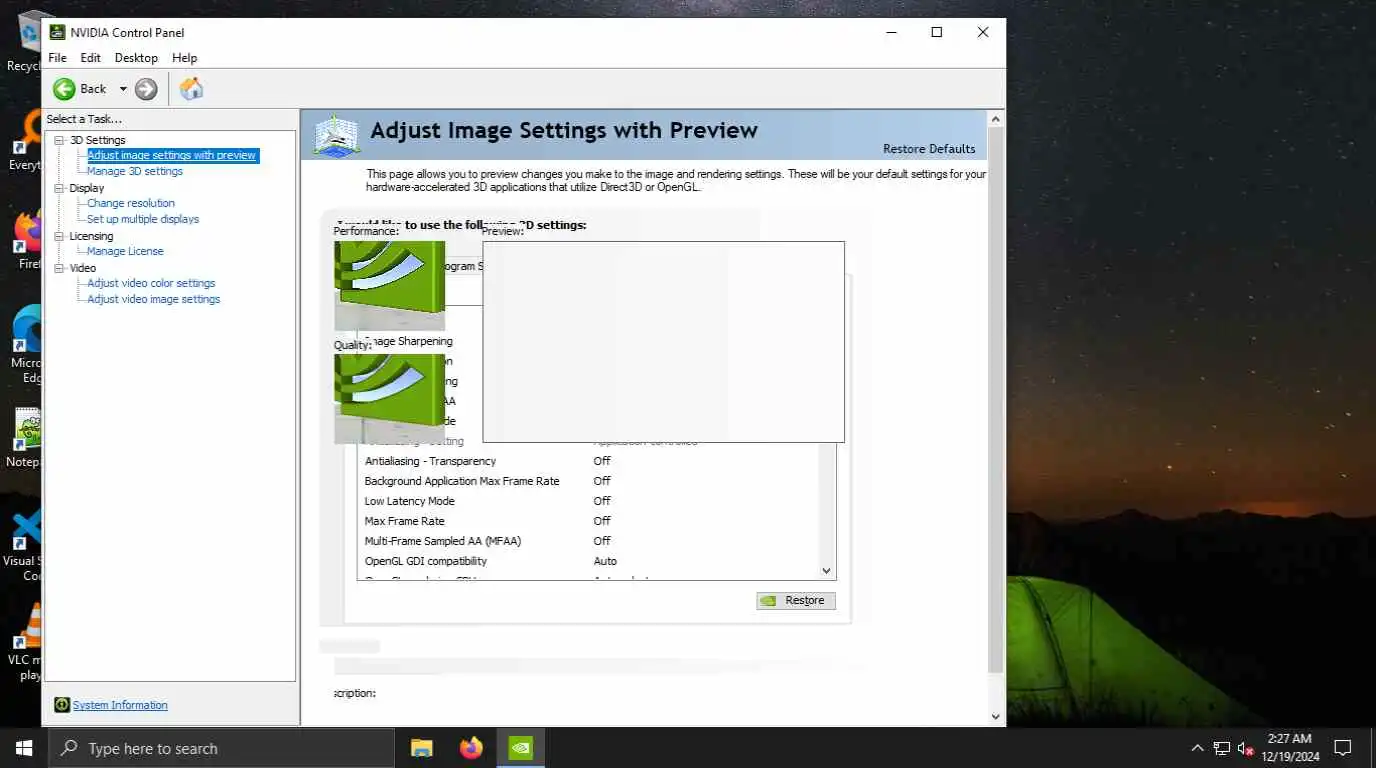Click the 3D settings page header icon
Viewport: 1376px width, 768px height.
[x=336, y=135]
